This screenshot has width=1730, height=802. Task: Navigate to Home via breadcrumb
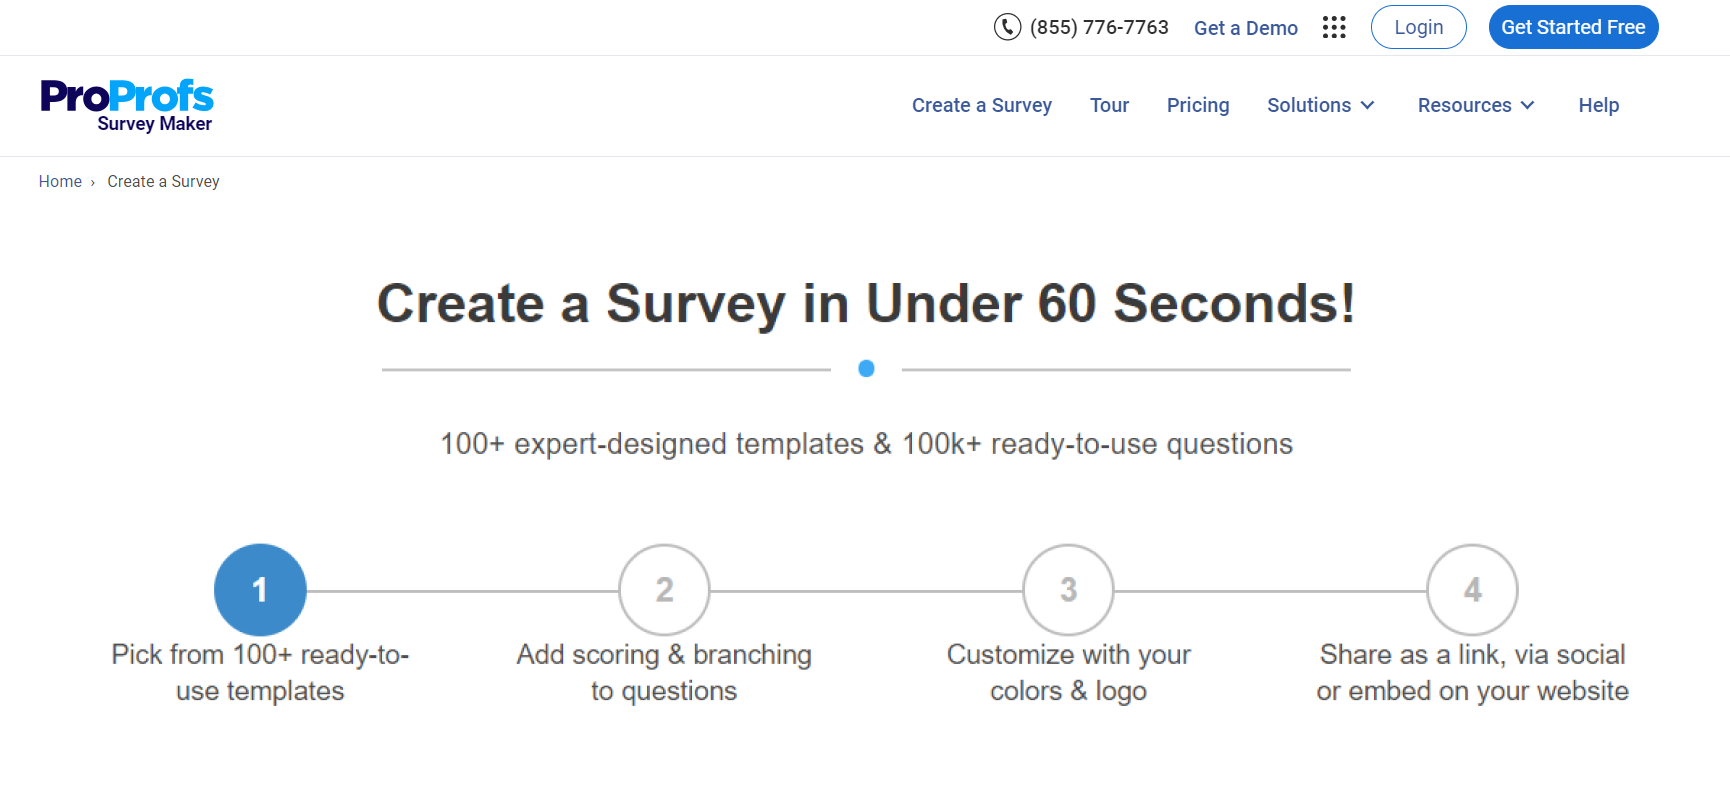pyautogui.click(x=60, y=181)
